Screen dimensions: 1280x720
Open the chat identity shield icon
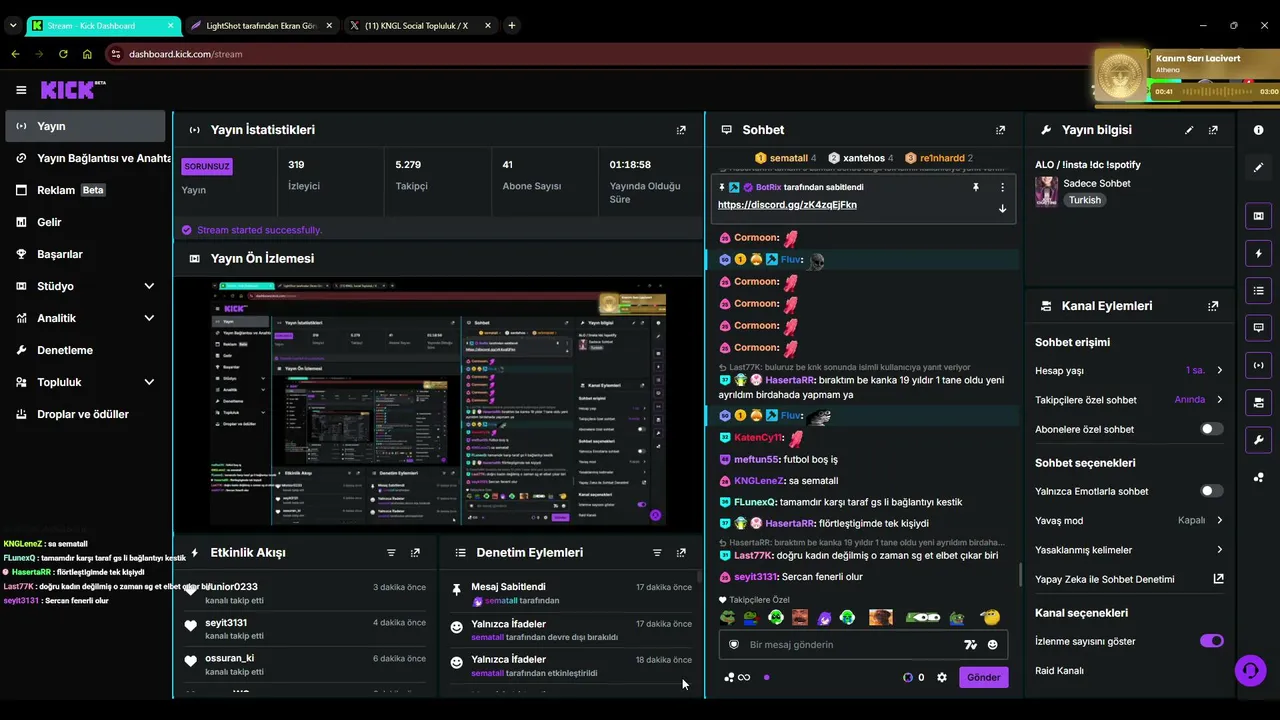click(734, 645)
